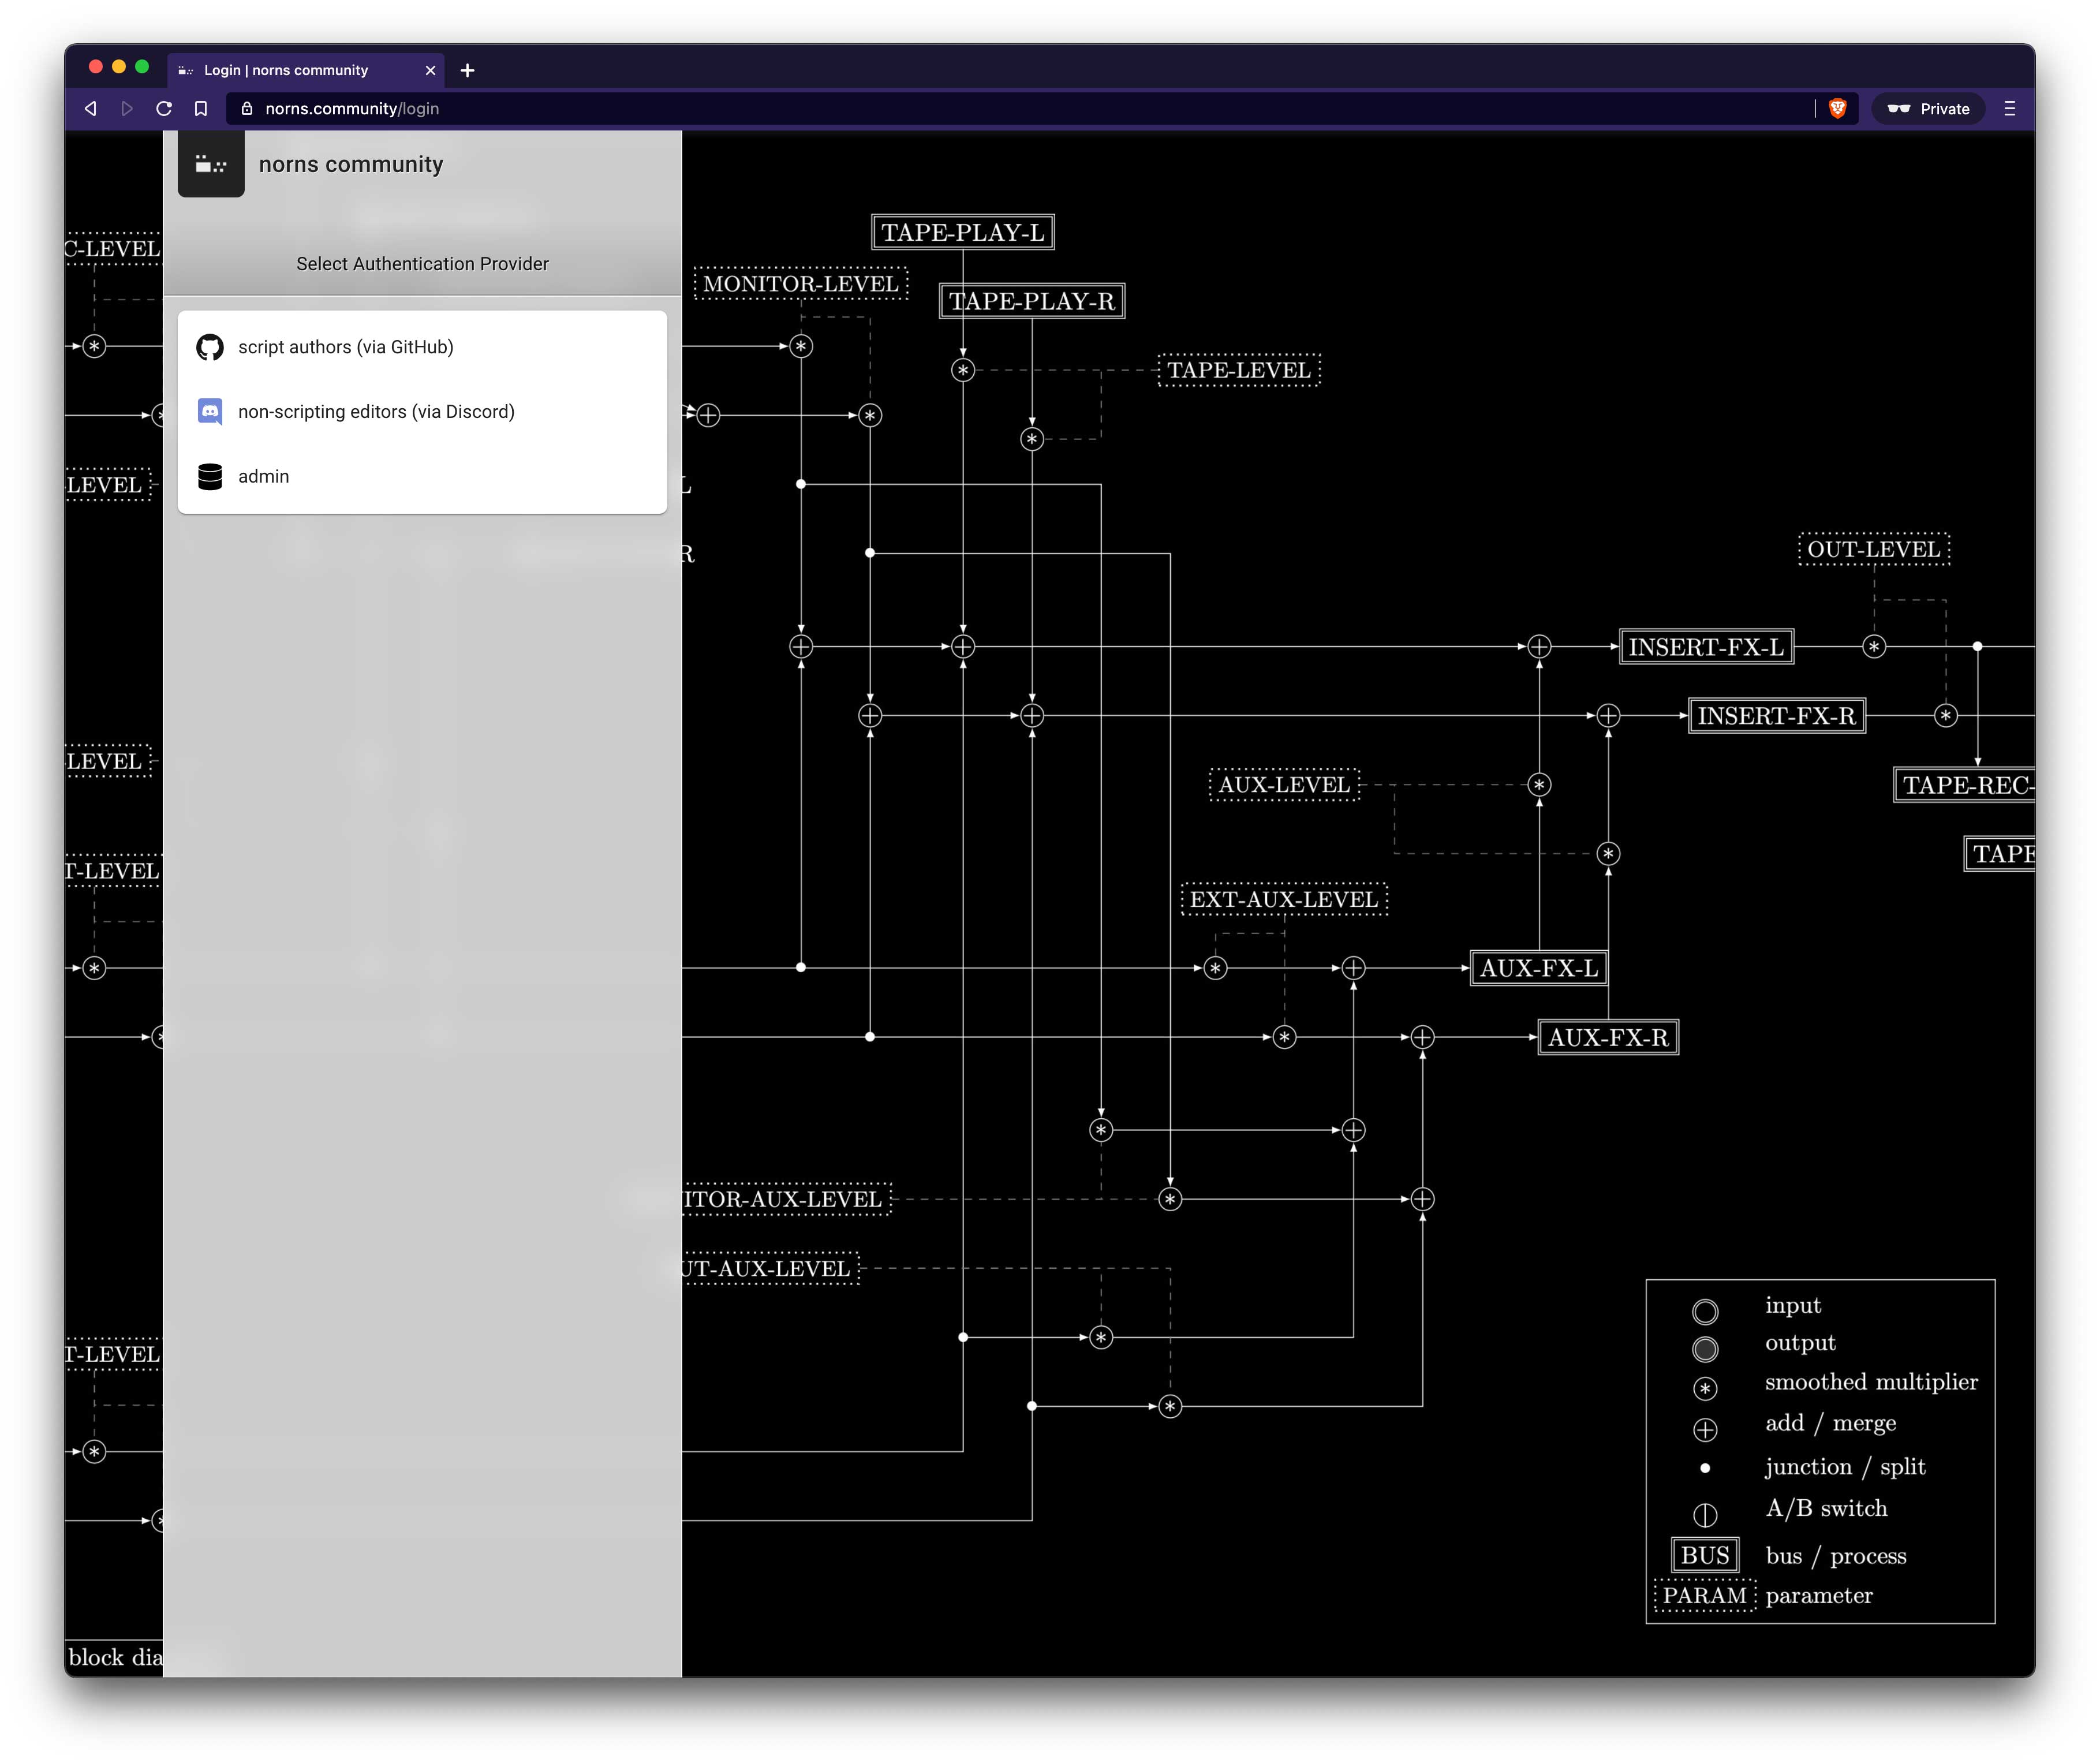The width and height of the screenshot is (2100, 1763).
Task: Click the junction / split legend dot
Action: tap(1705, 1468)
